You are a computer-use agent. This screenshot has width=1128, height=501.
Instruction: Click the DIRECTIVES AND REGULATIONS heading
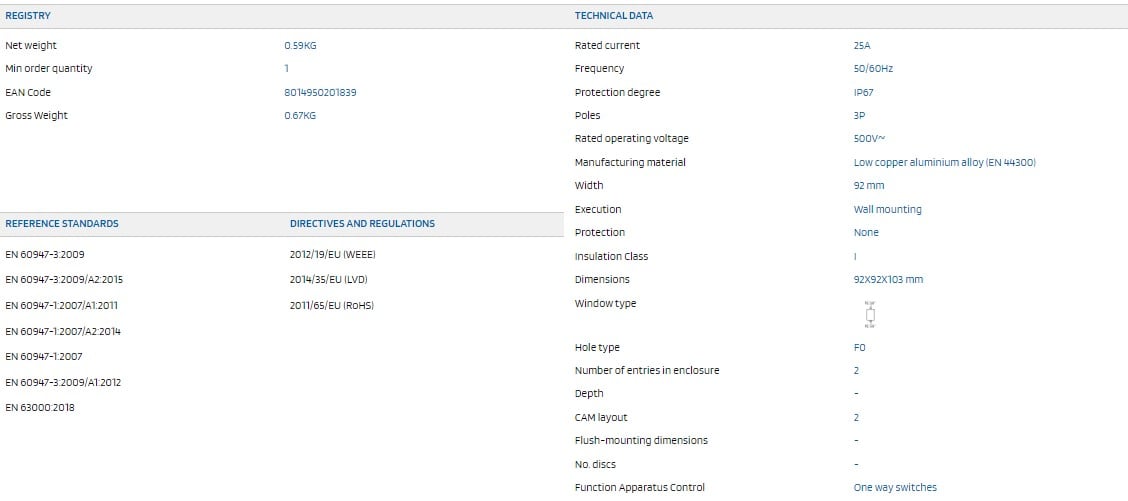point(362,224)
